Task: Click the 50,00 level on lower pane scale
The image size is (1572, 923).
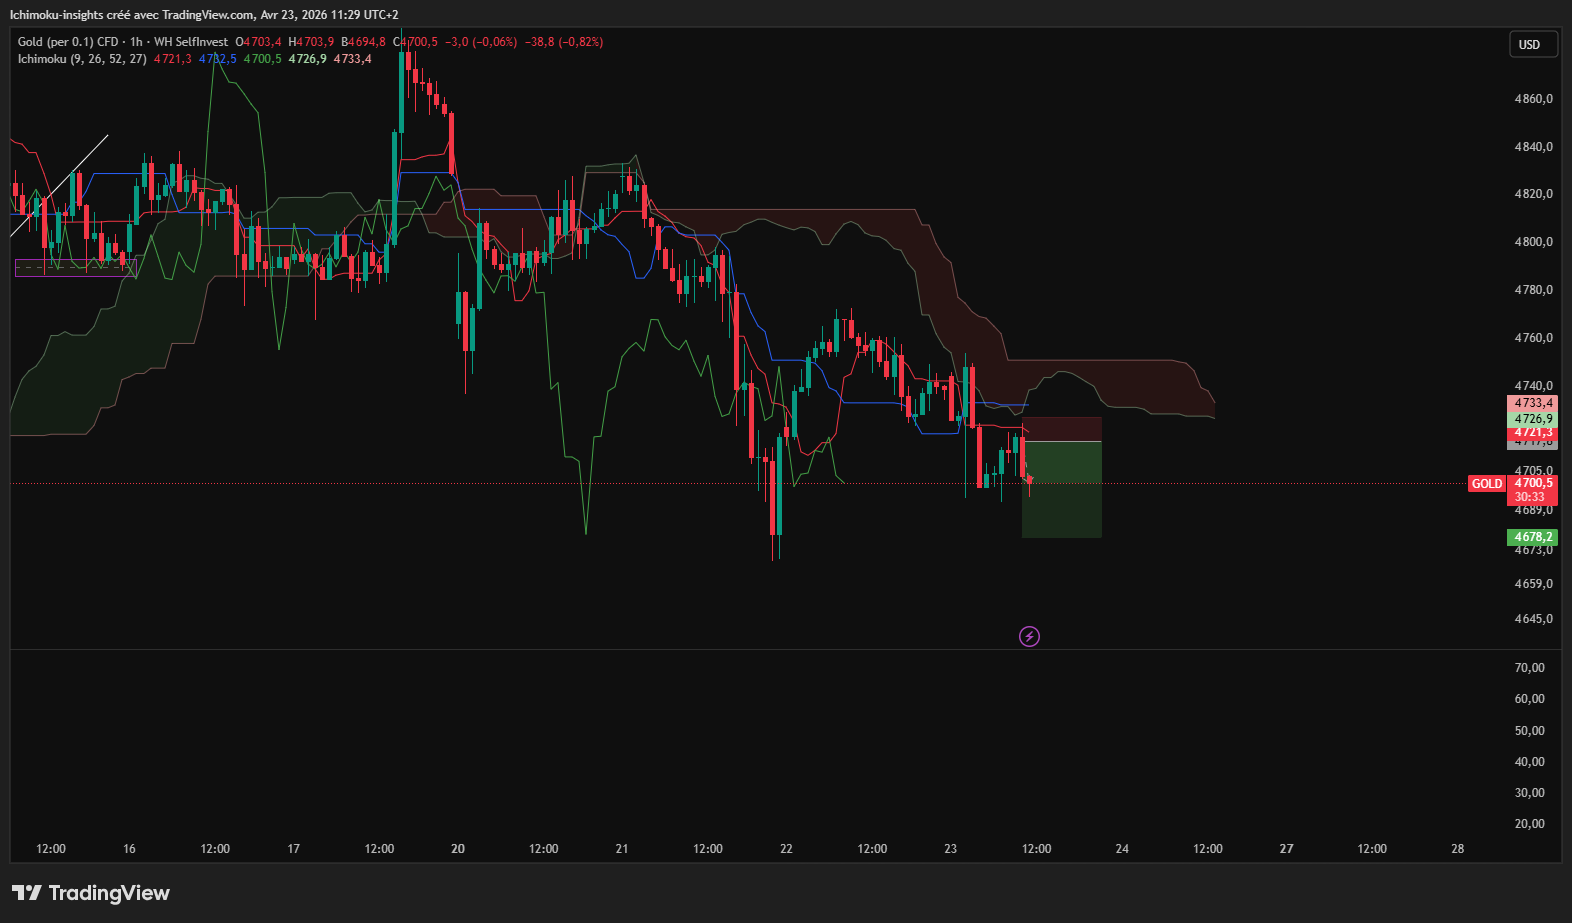Action: [1529, 731]
